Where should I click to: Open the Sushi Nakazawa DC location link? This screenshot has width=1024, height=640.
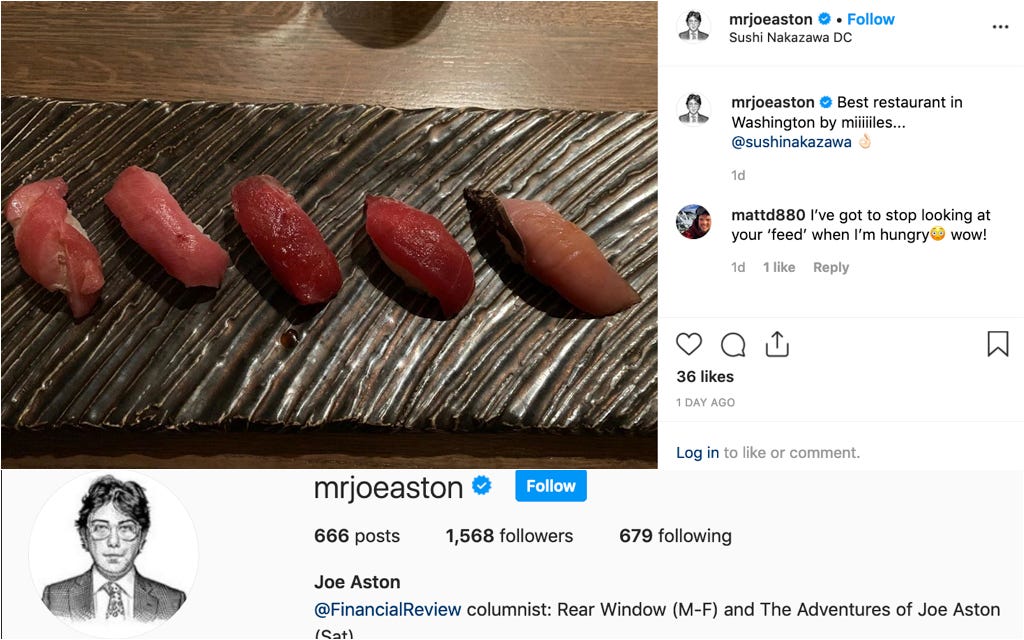pyautogui.click(x=790, y=37)
